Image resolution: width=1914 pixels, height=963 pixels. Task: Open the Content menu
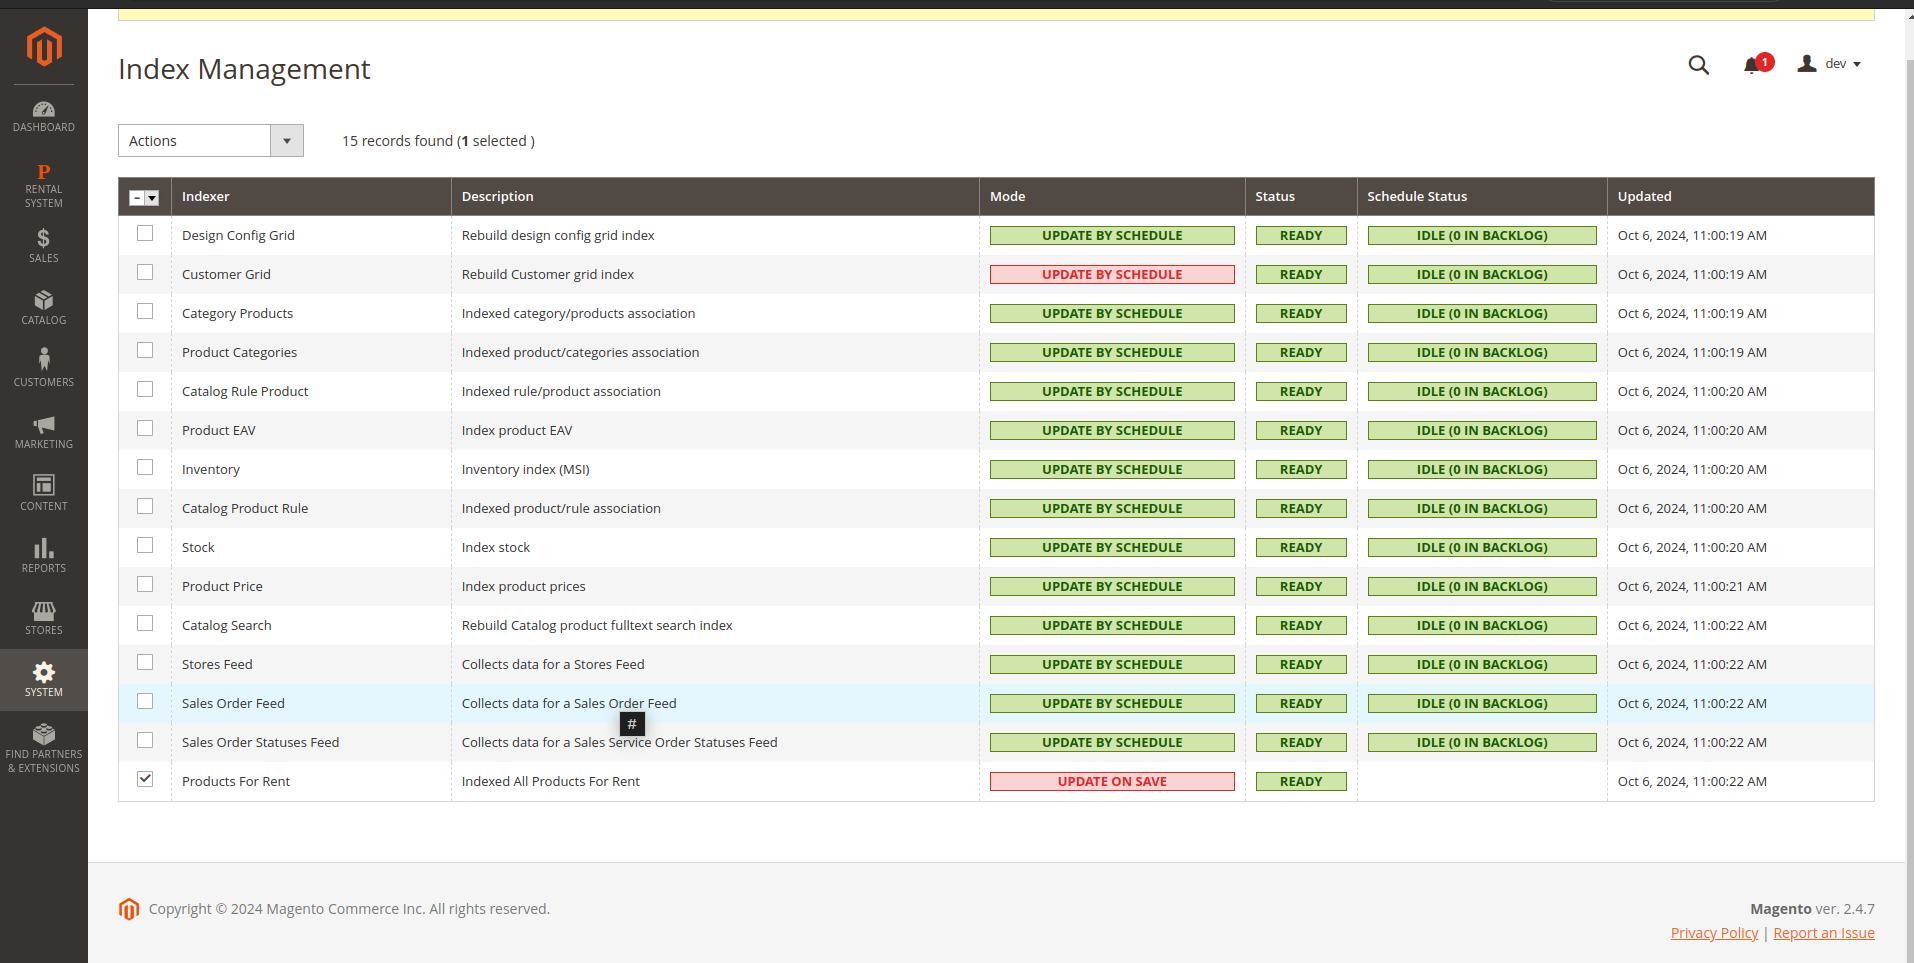[44, 494]
